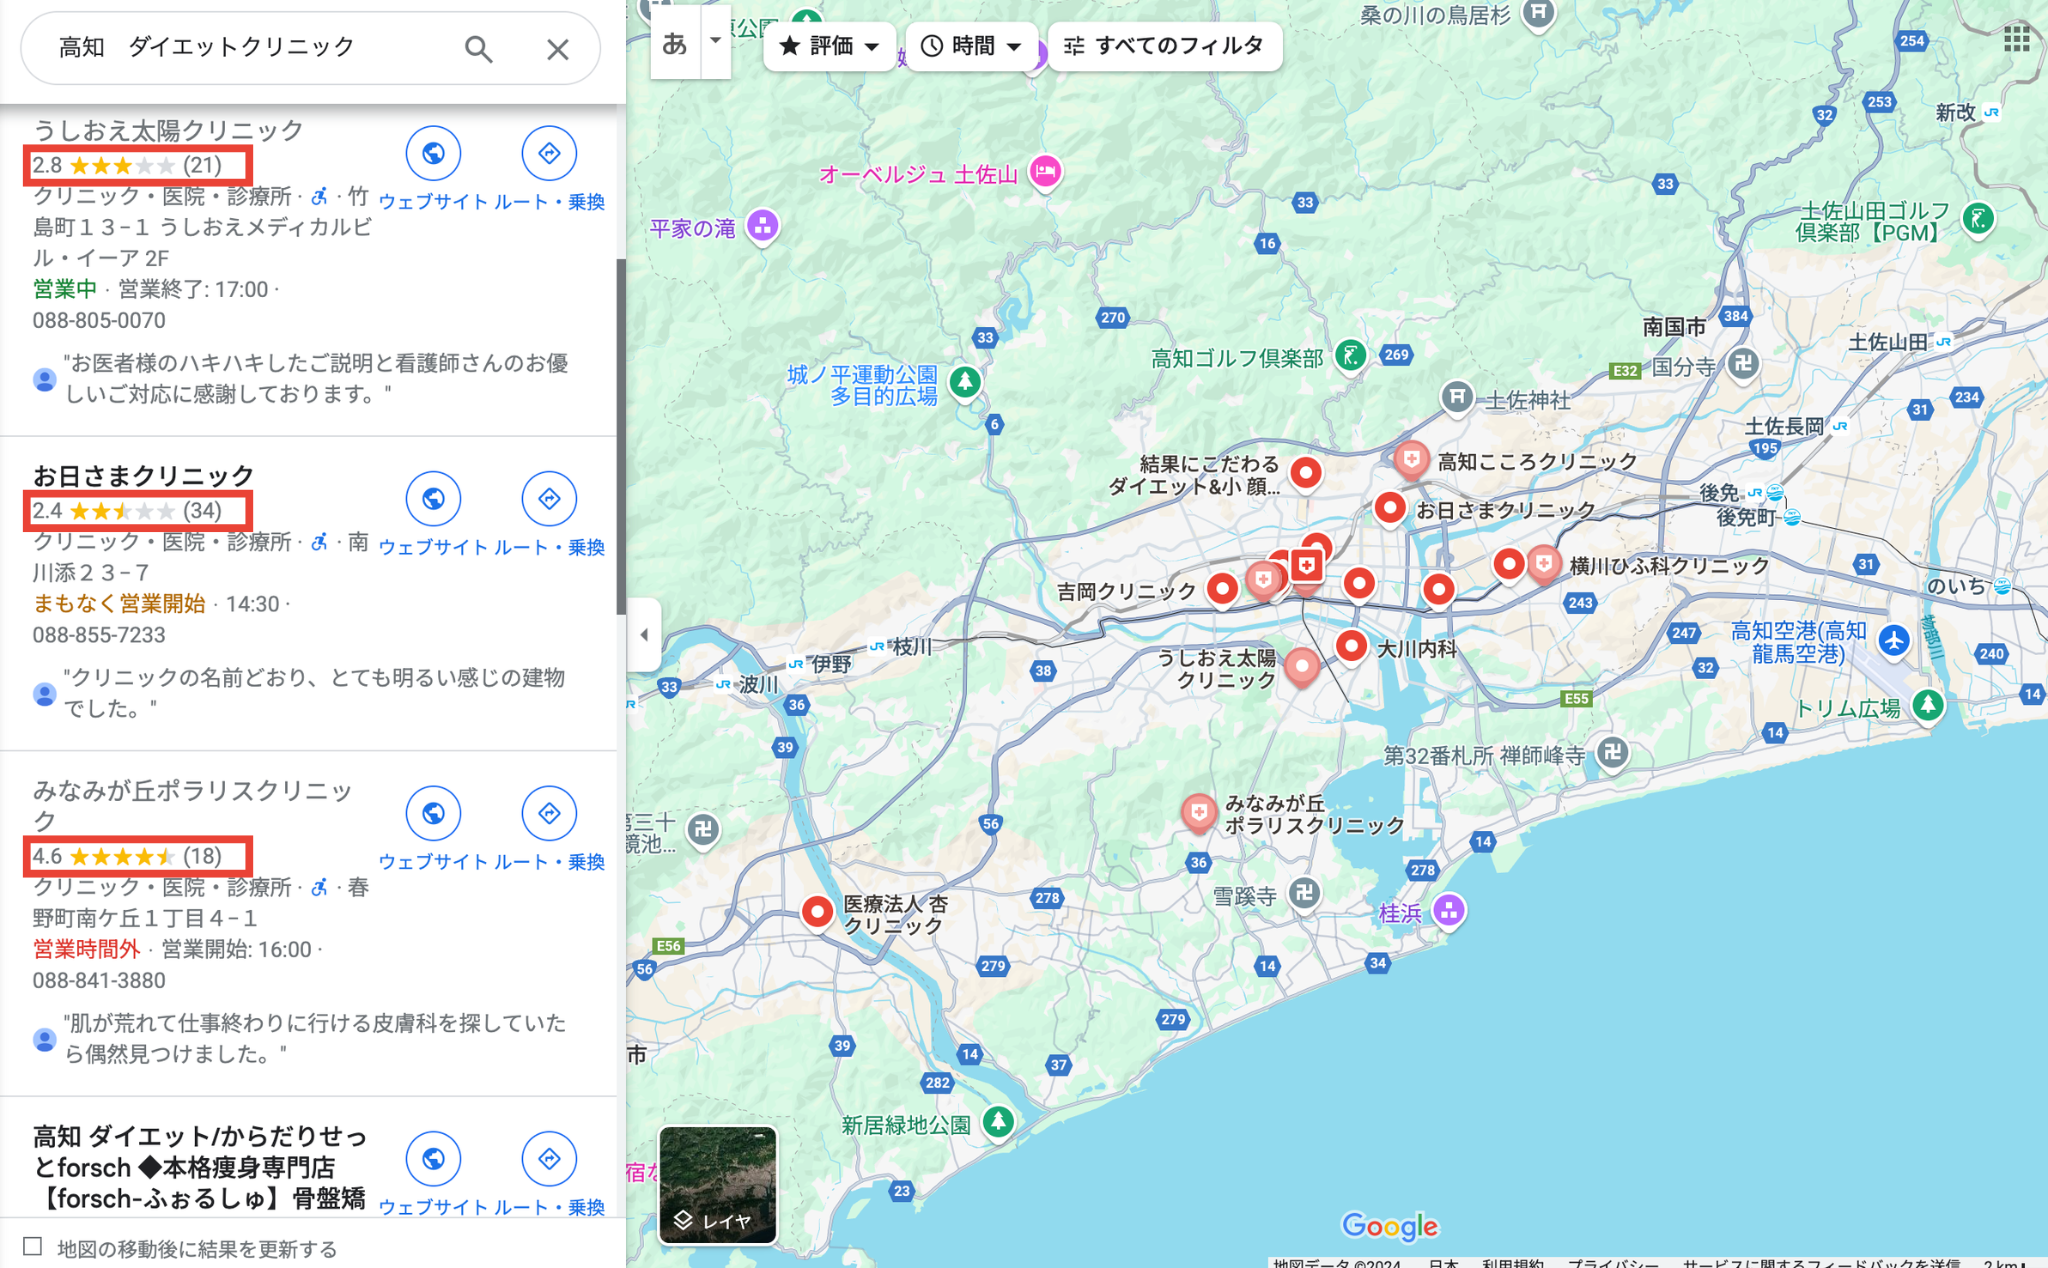Click the 結果にこだわるダイエット map pin
The height and width of the screenshot is (1268, 2048).
coord(1305,473)
